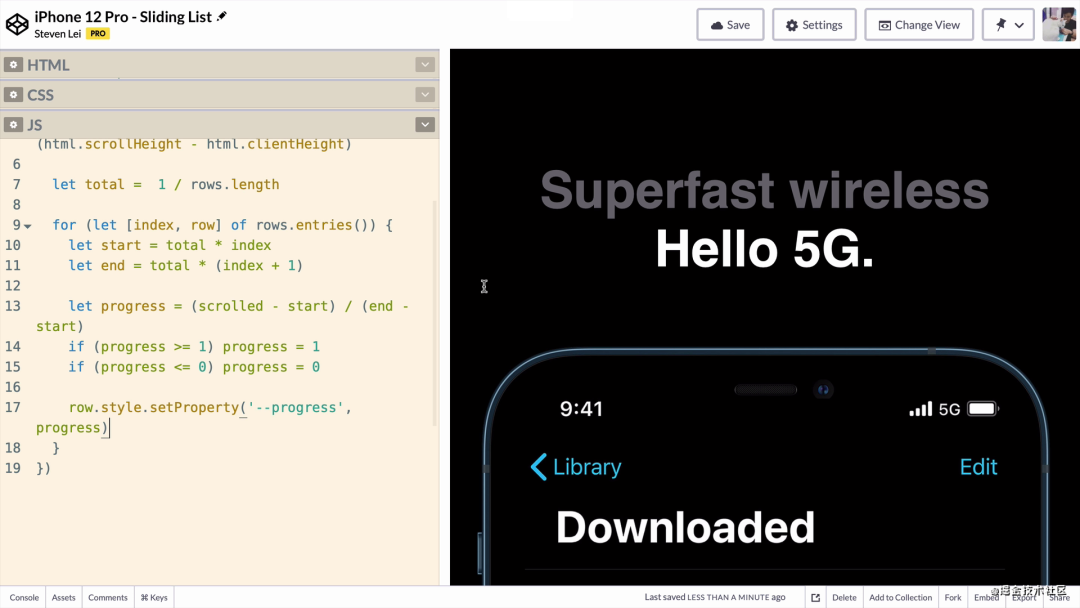The image size is (1080, 608).
Task: Fork this pen
Action: 953,597
